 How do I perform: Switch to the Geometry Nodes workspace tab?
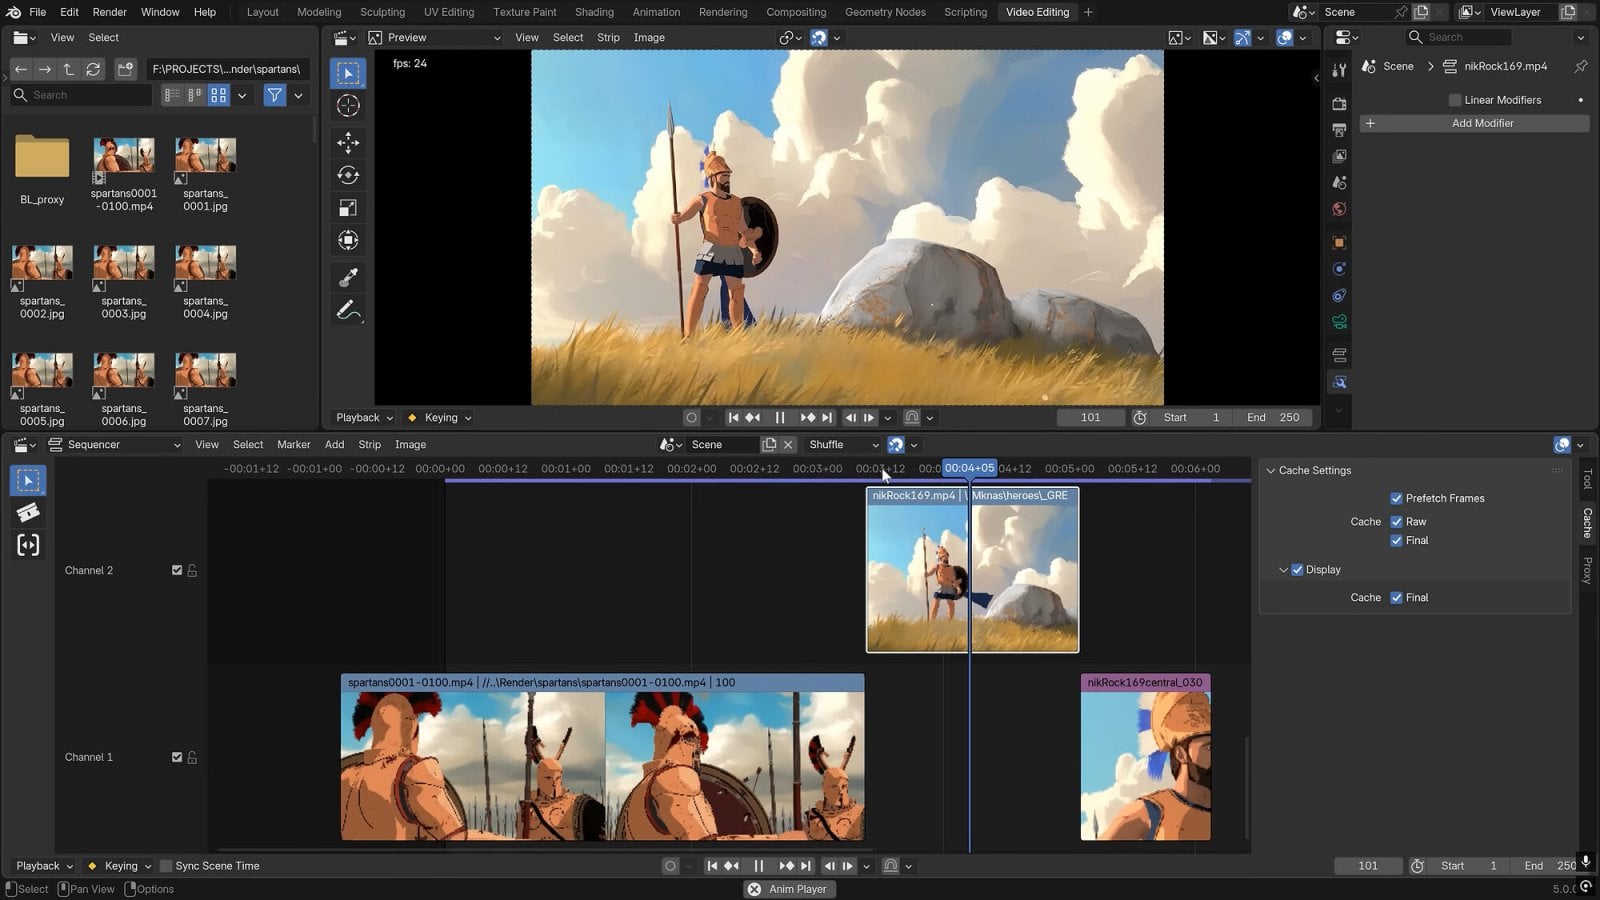pos(885,12)
